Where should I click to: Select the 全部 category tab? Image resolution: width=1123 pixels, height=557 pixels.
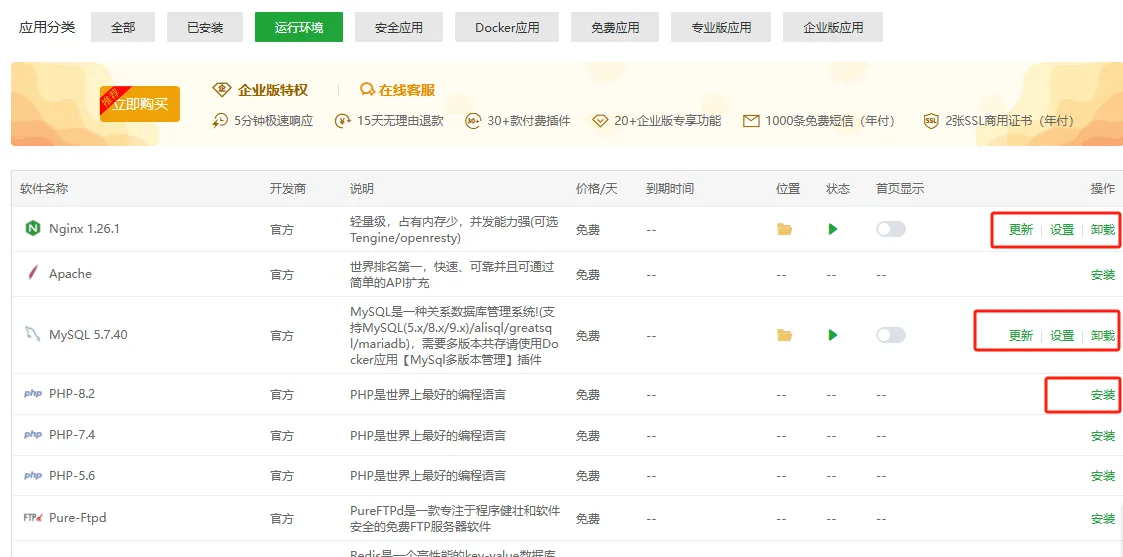click(123, 27)
